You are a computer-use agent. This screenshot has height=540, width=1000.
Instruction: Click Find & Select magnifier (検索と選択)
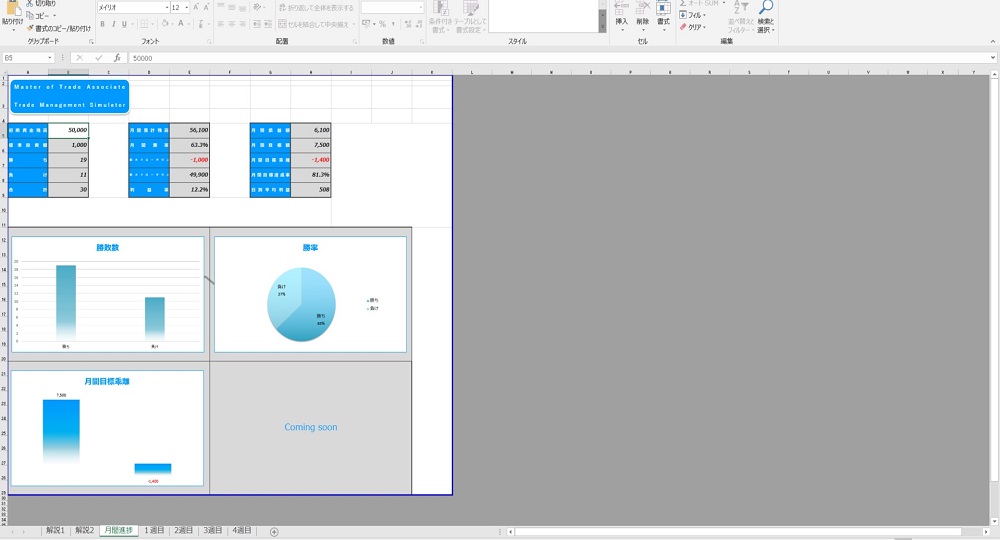coord(765,17)
